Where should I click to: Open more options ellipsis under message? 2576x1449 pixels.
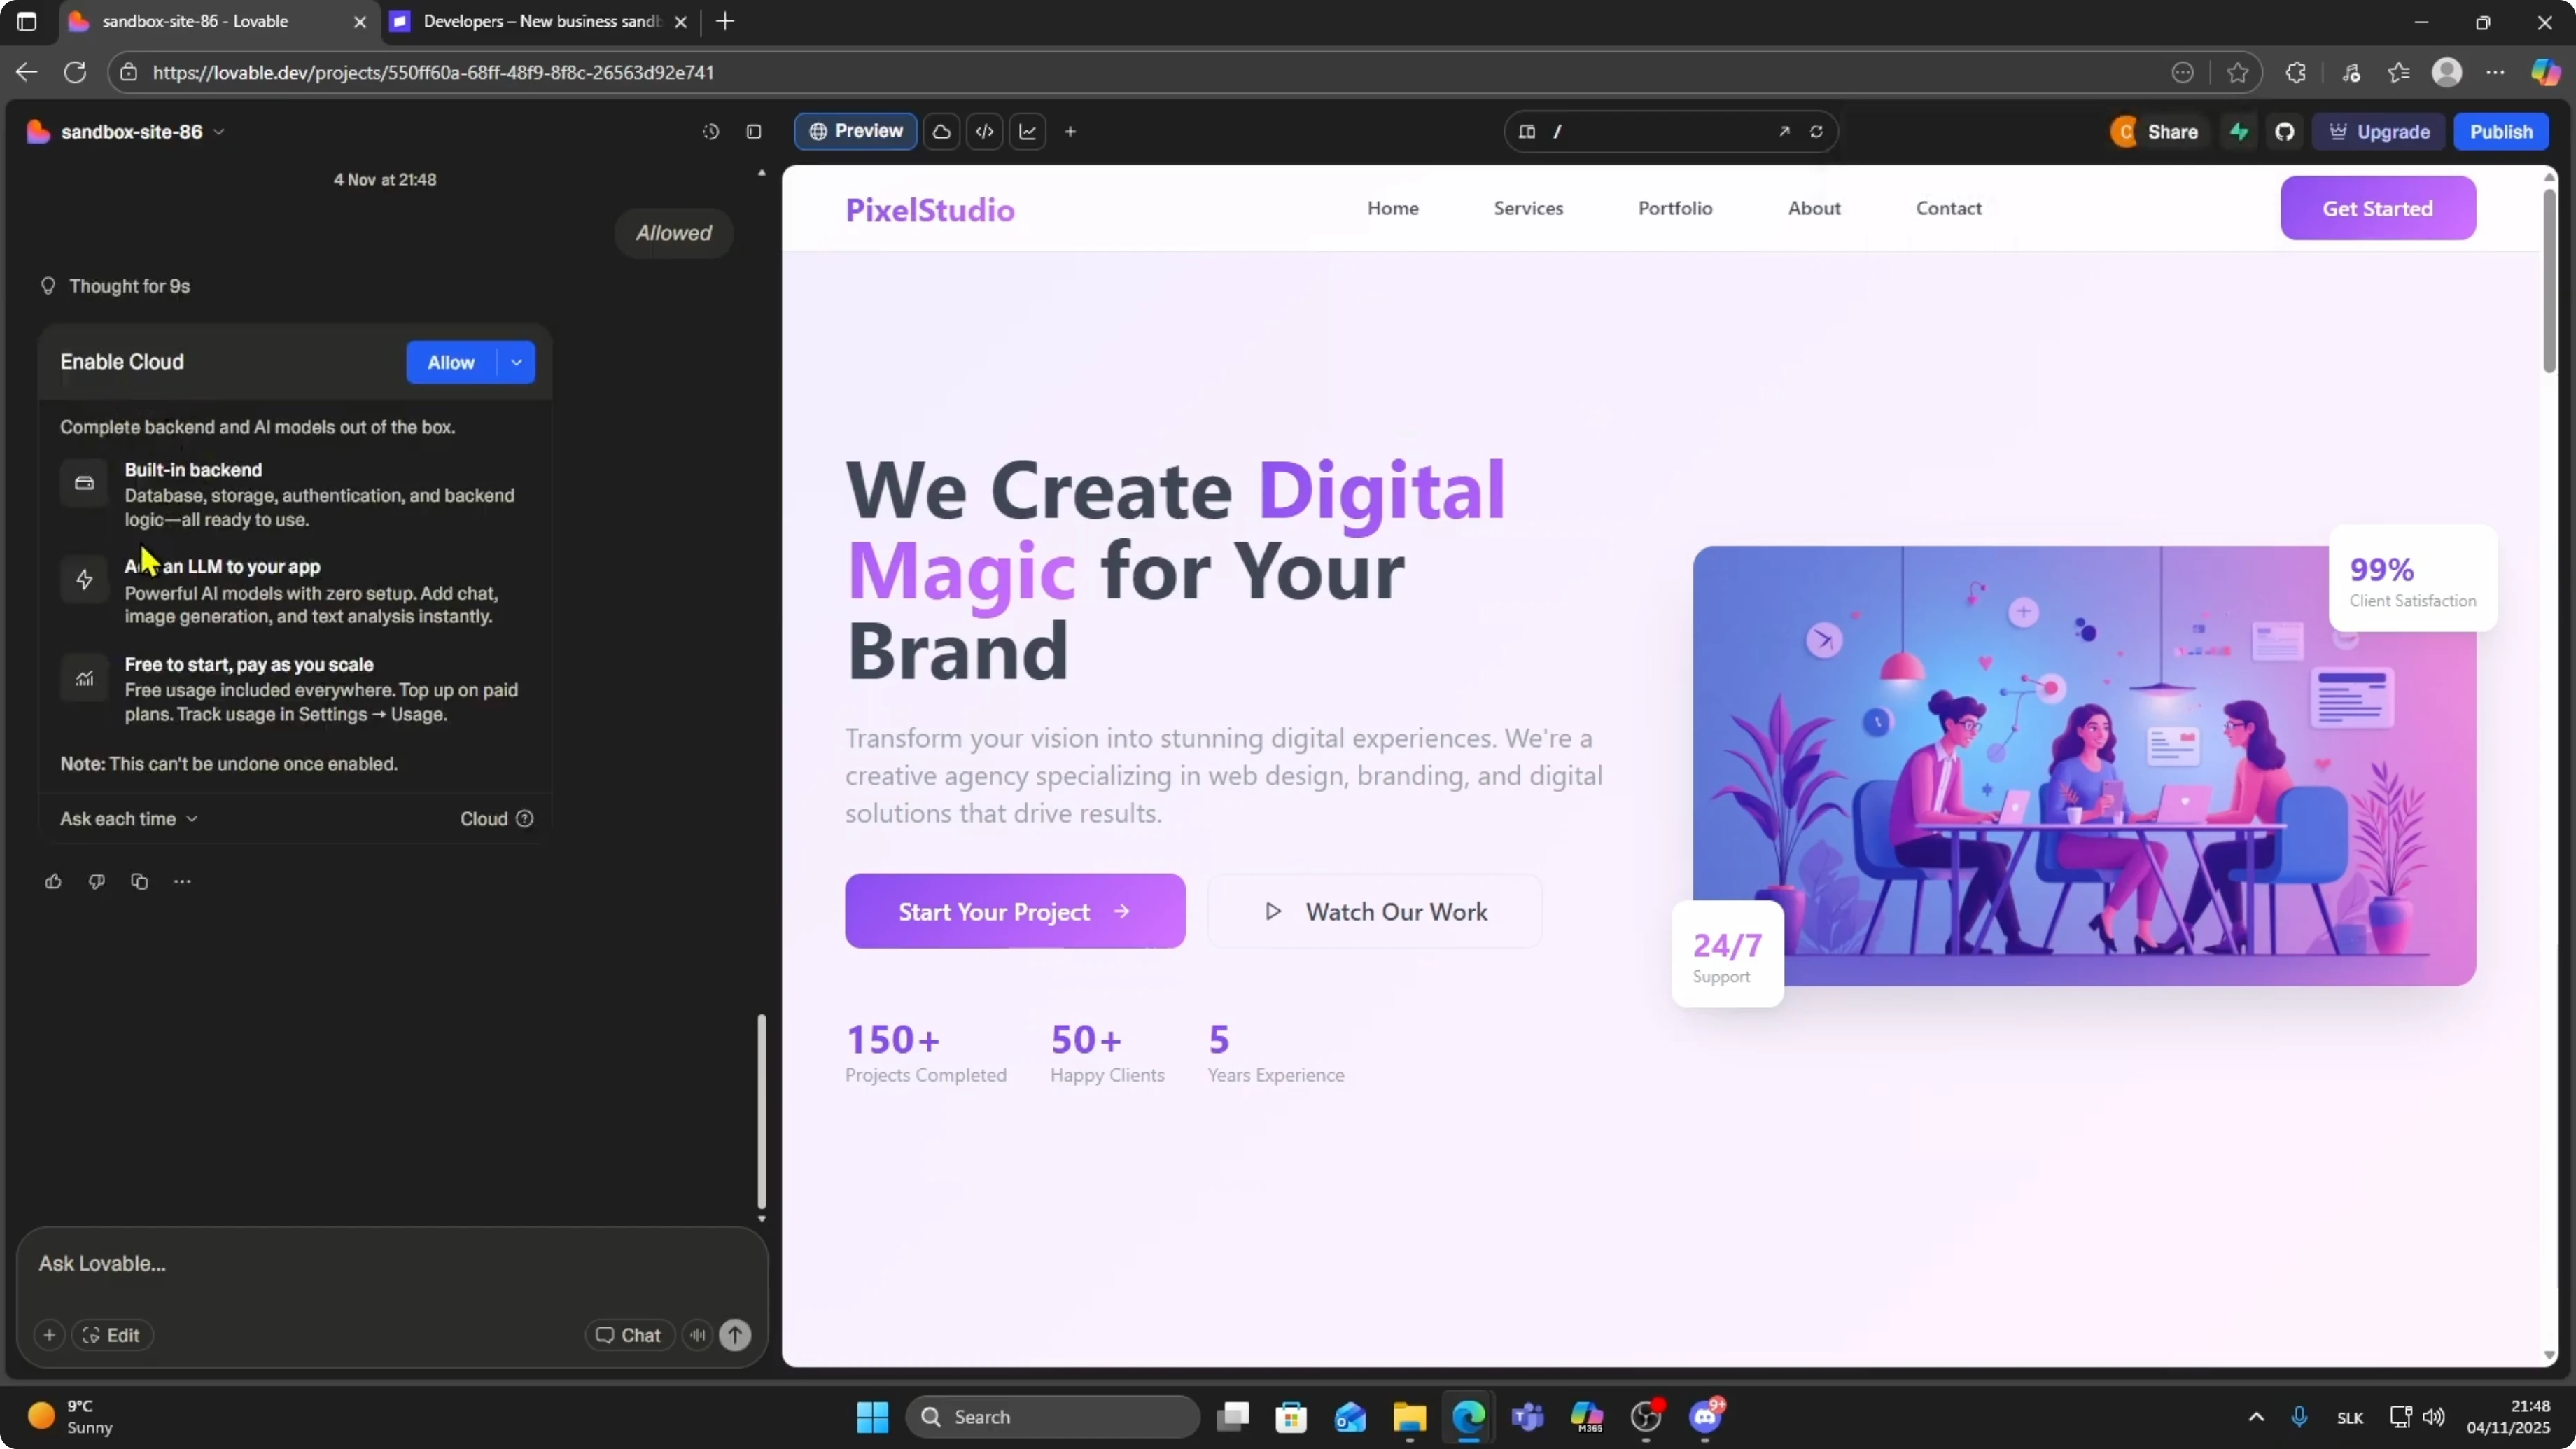[182, 881]
